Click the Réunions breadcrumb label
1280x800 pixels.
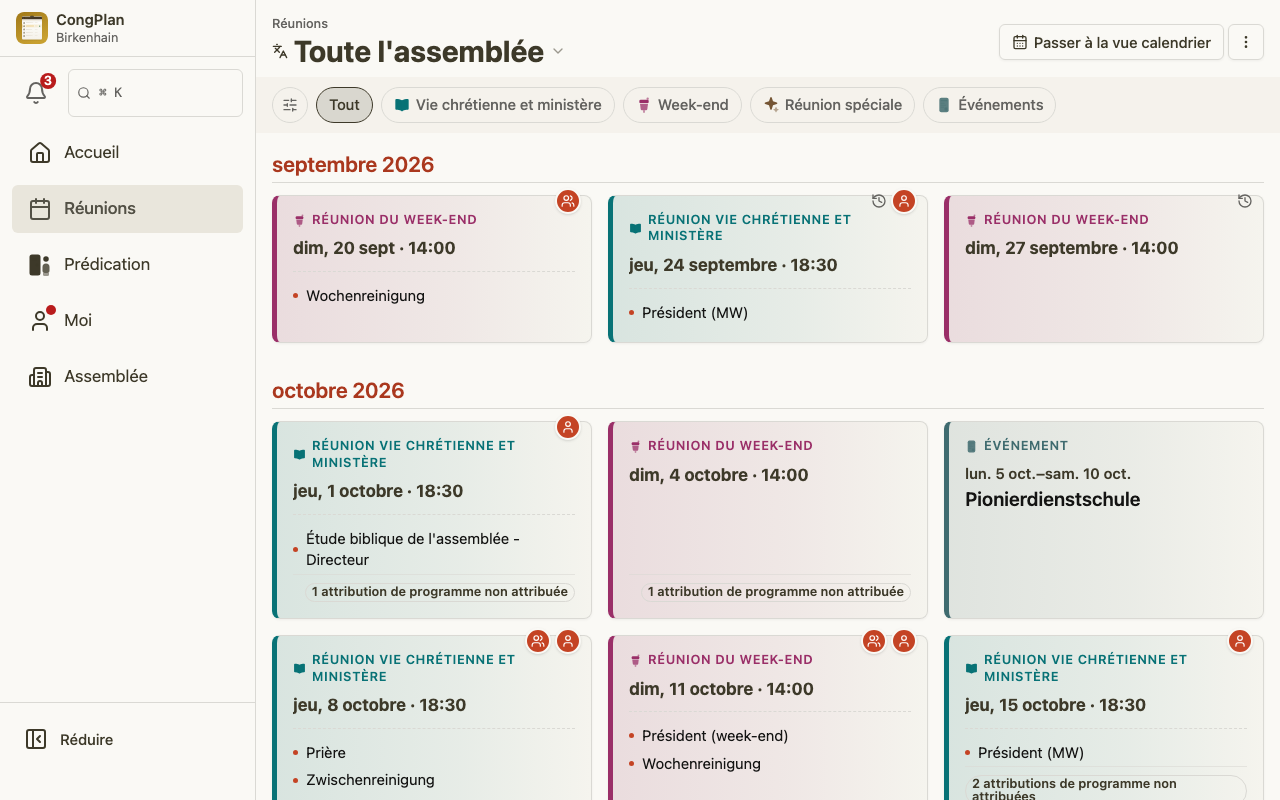point(300,23)
